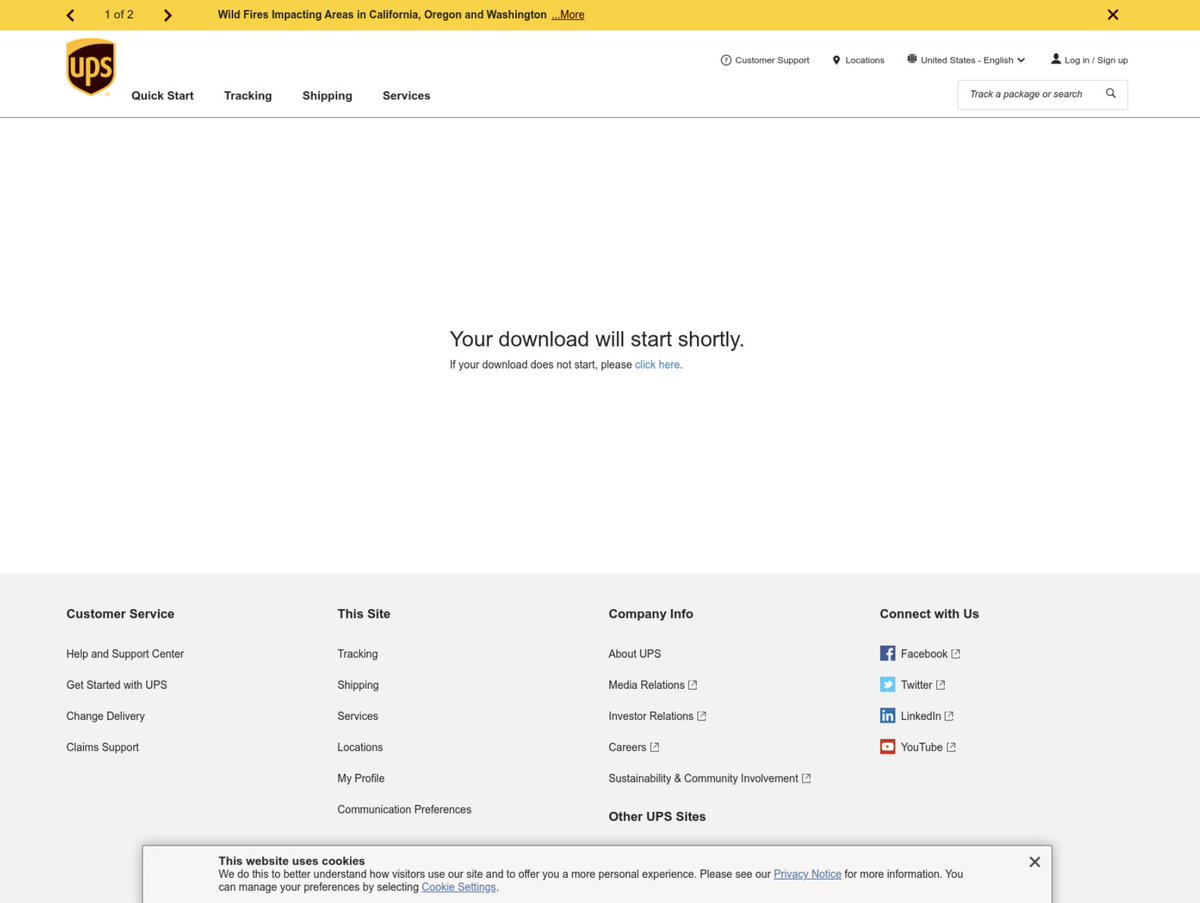Open the Tracking menu
This screenshot has width=1200, height=903.
click(x=247, y=95)
